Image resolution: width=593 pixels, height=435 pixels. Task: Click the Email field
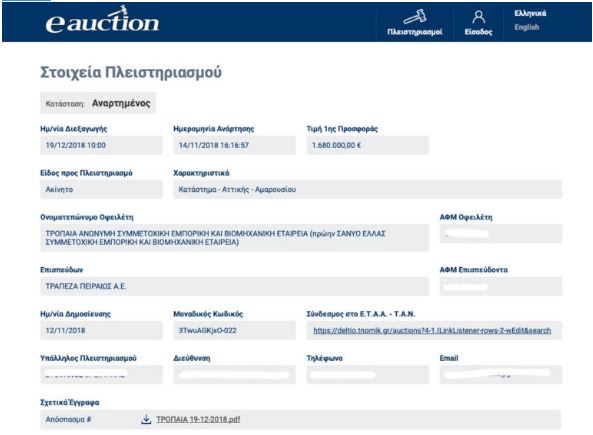pos(501,375)
